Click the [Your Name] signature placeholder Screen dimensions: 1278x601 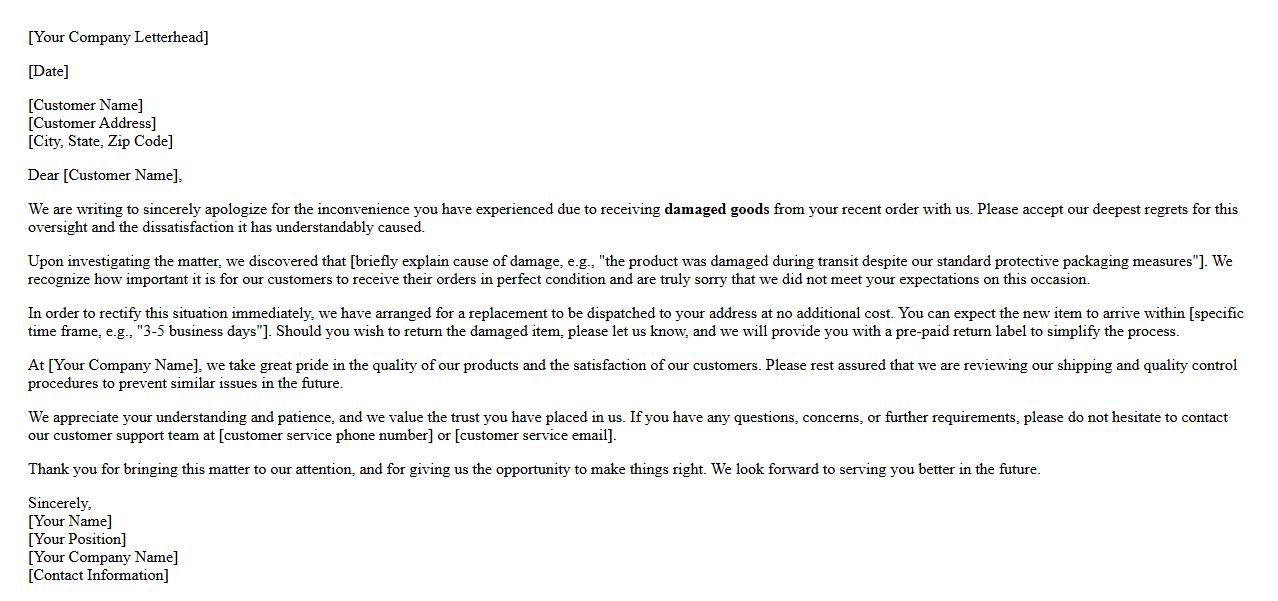click(70, 522)
